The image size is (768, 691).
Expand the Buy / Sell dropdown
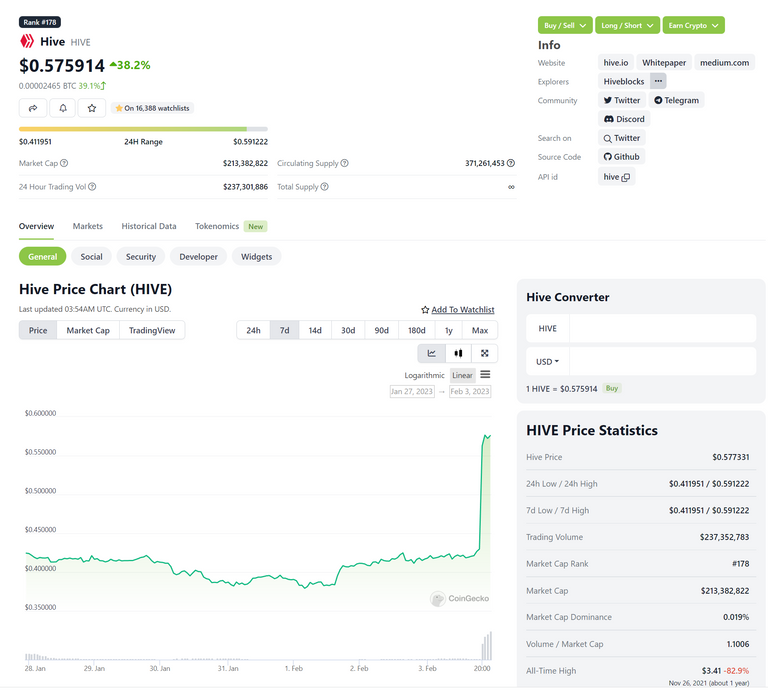tap(565, 25)
